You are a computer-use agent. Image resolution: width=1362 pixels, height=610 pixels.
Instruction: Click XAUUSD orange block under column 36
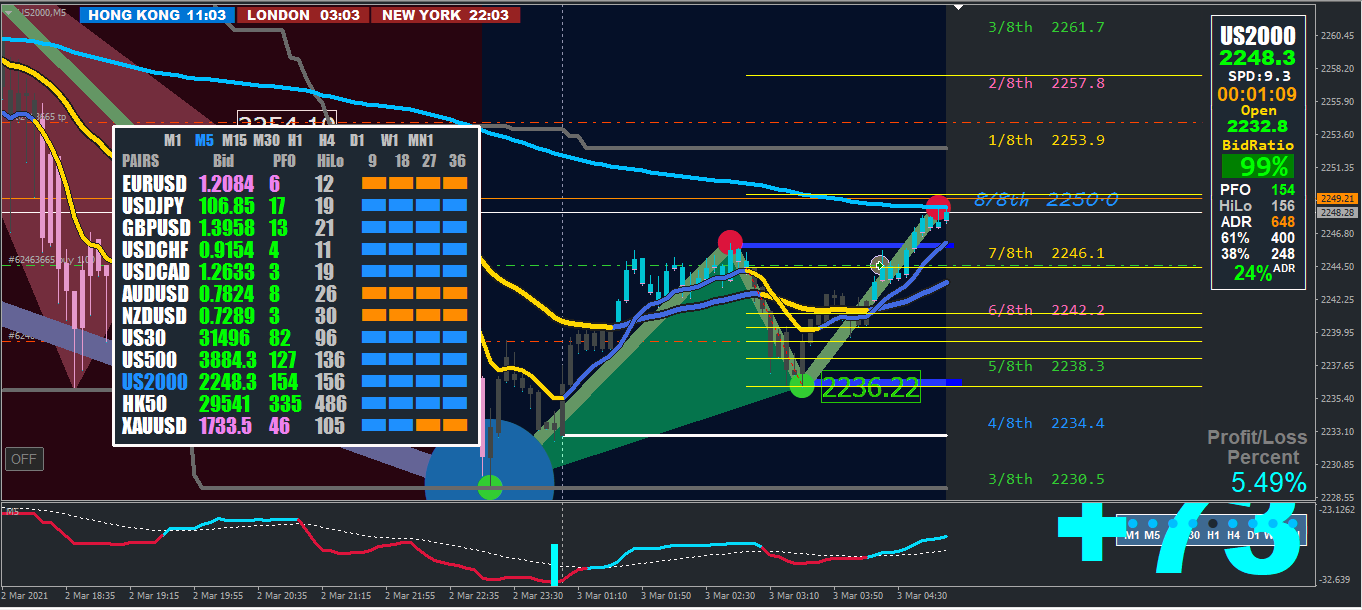455,426
